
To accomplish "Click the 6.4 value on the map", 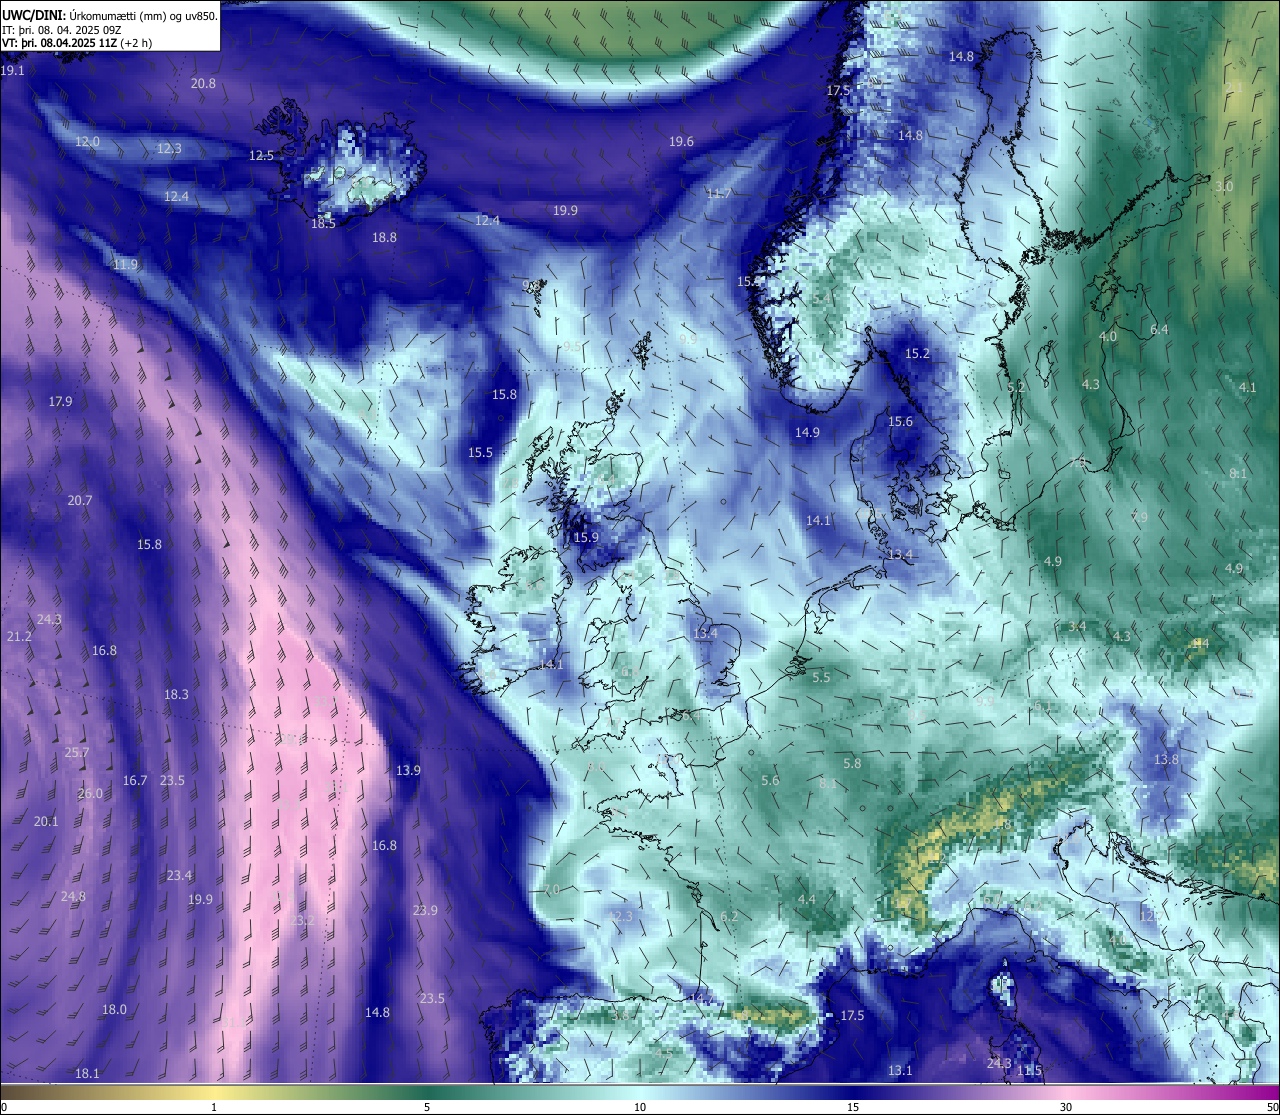I will click(x=1159, y=330).
